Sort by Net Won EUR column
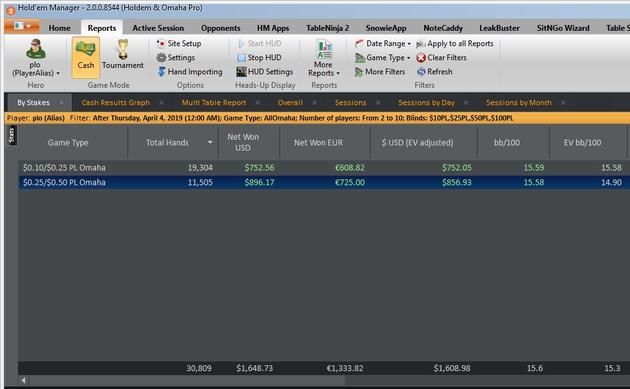The height and width of the screenshot is (389, 630). [x=325, y=143]
